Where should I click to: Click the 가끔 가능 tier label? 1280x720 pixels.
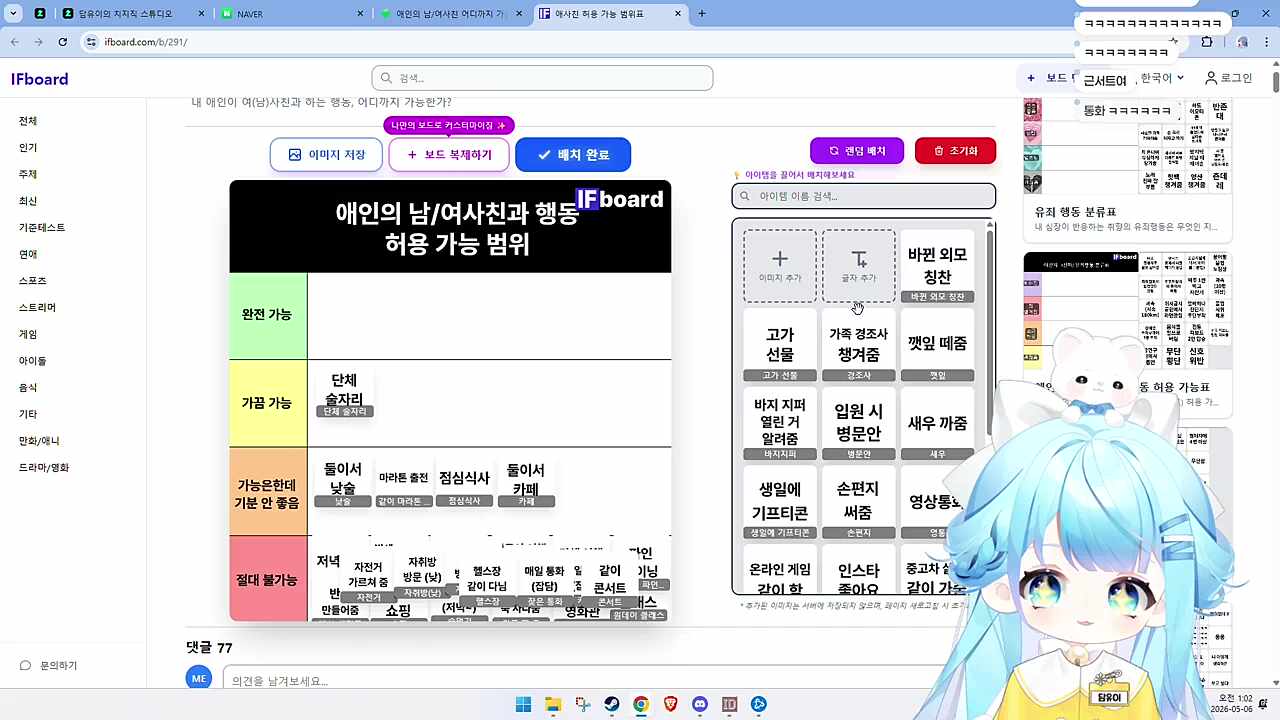[268, 403]
